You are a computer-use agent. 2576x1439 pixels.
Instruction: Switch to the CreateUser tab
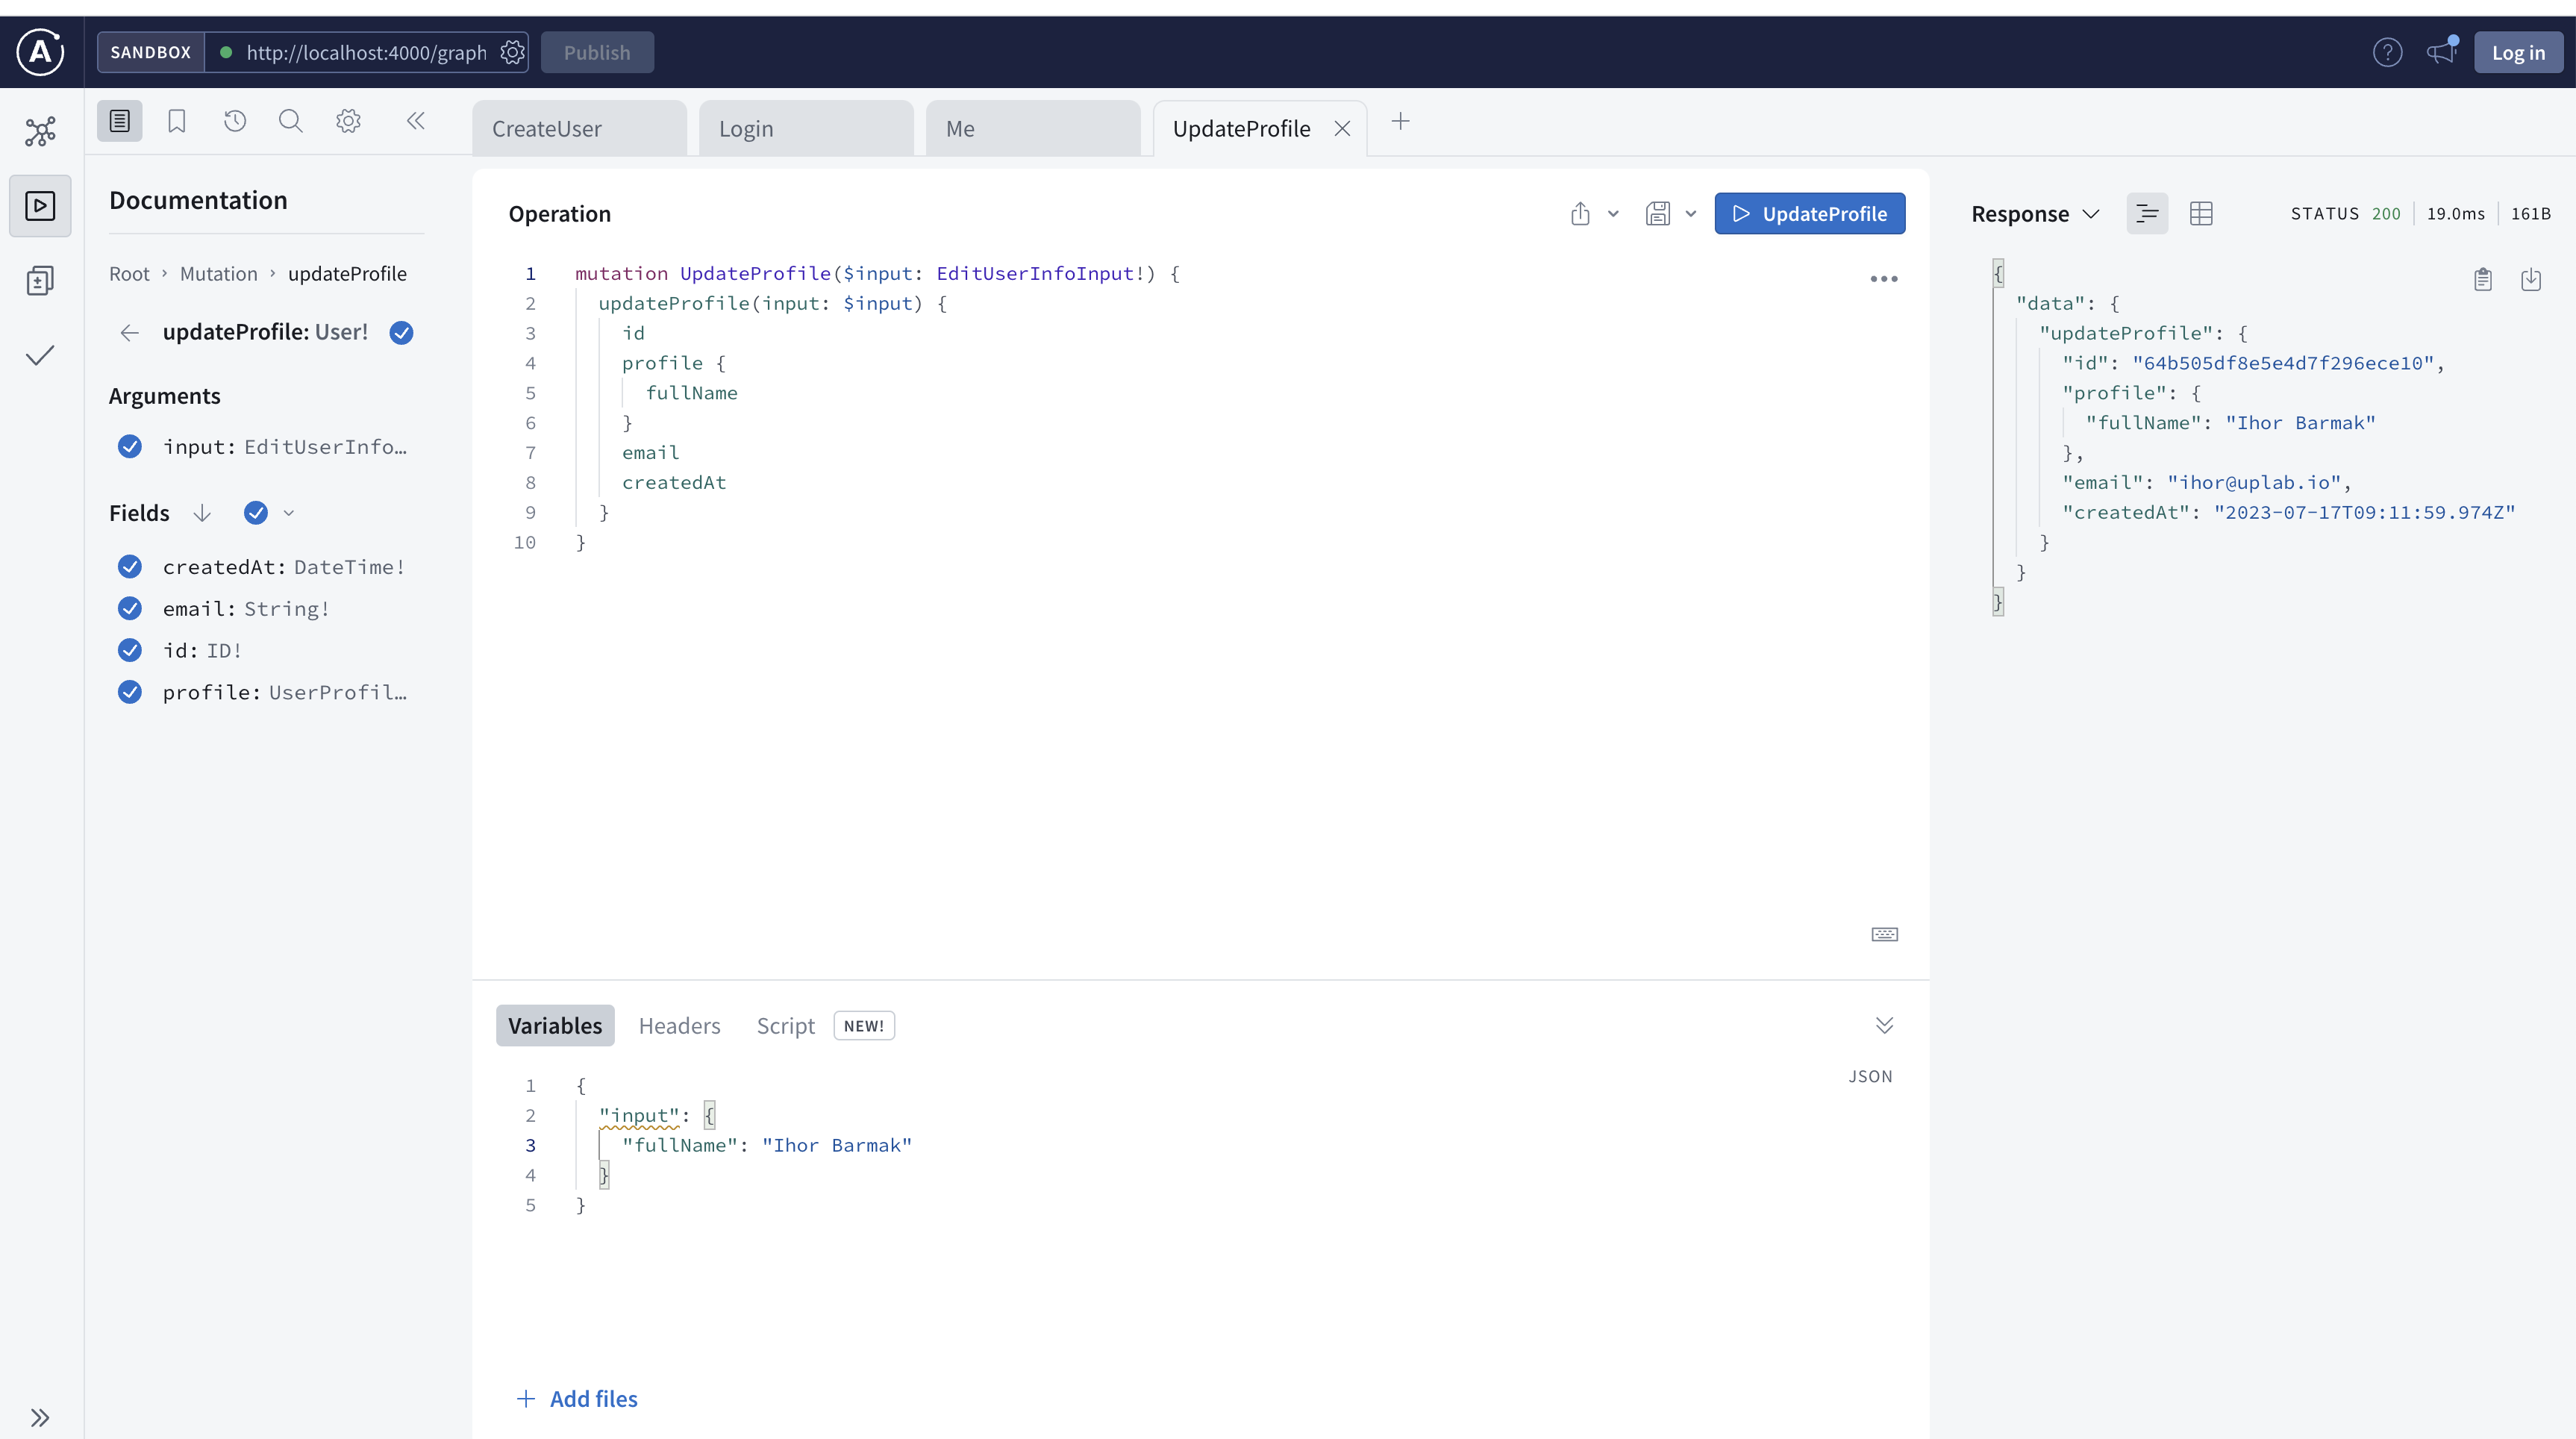coord(580,128)
